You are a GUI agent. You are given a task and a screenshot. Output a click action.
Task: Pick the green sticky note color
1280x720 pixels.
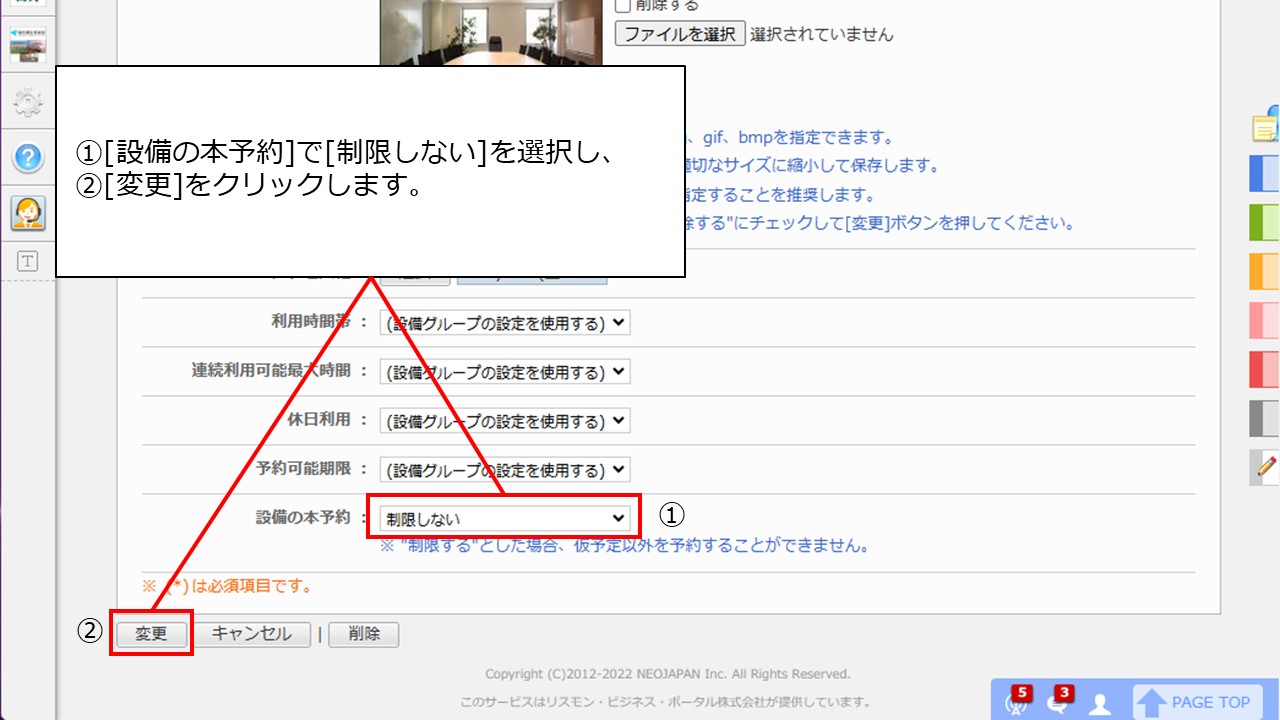(x=1265, y=222)
